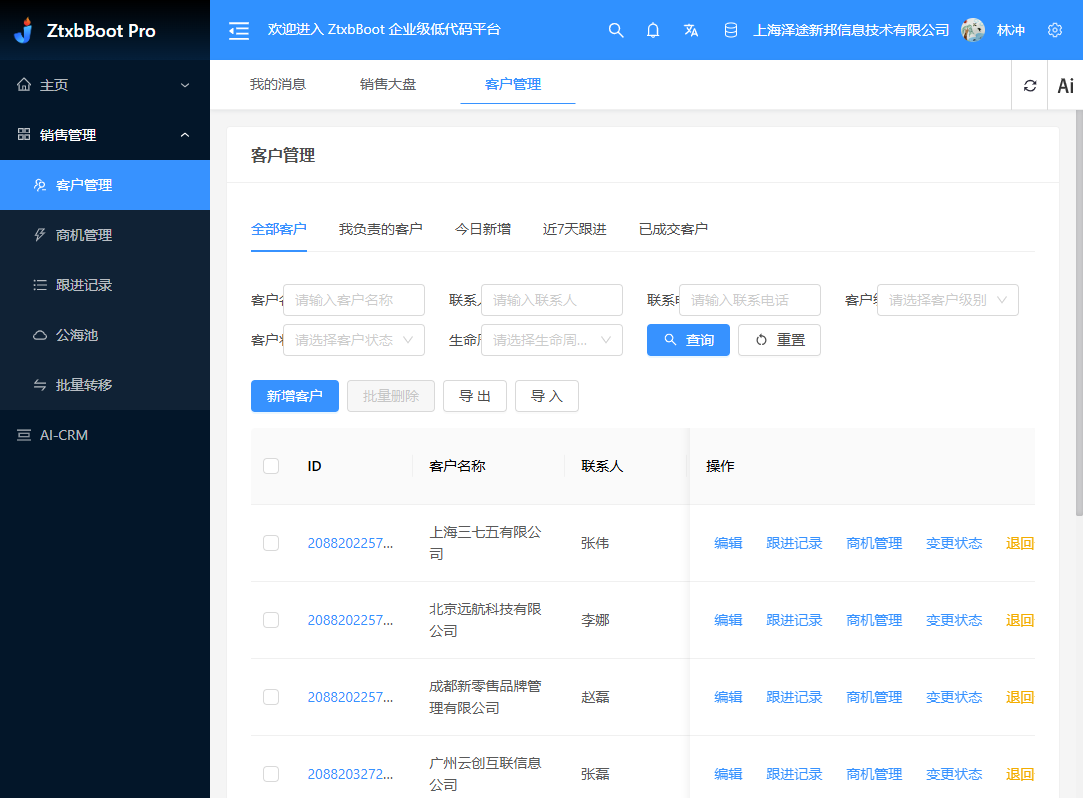Click the company name 上海泽途新邦信息技术有限公司
1083x798 pixels.
coord(851,30)
